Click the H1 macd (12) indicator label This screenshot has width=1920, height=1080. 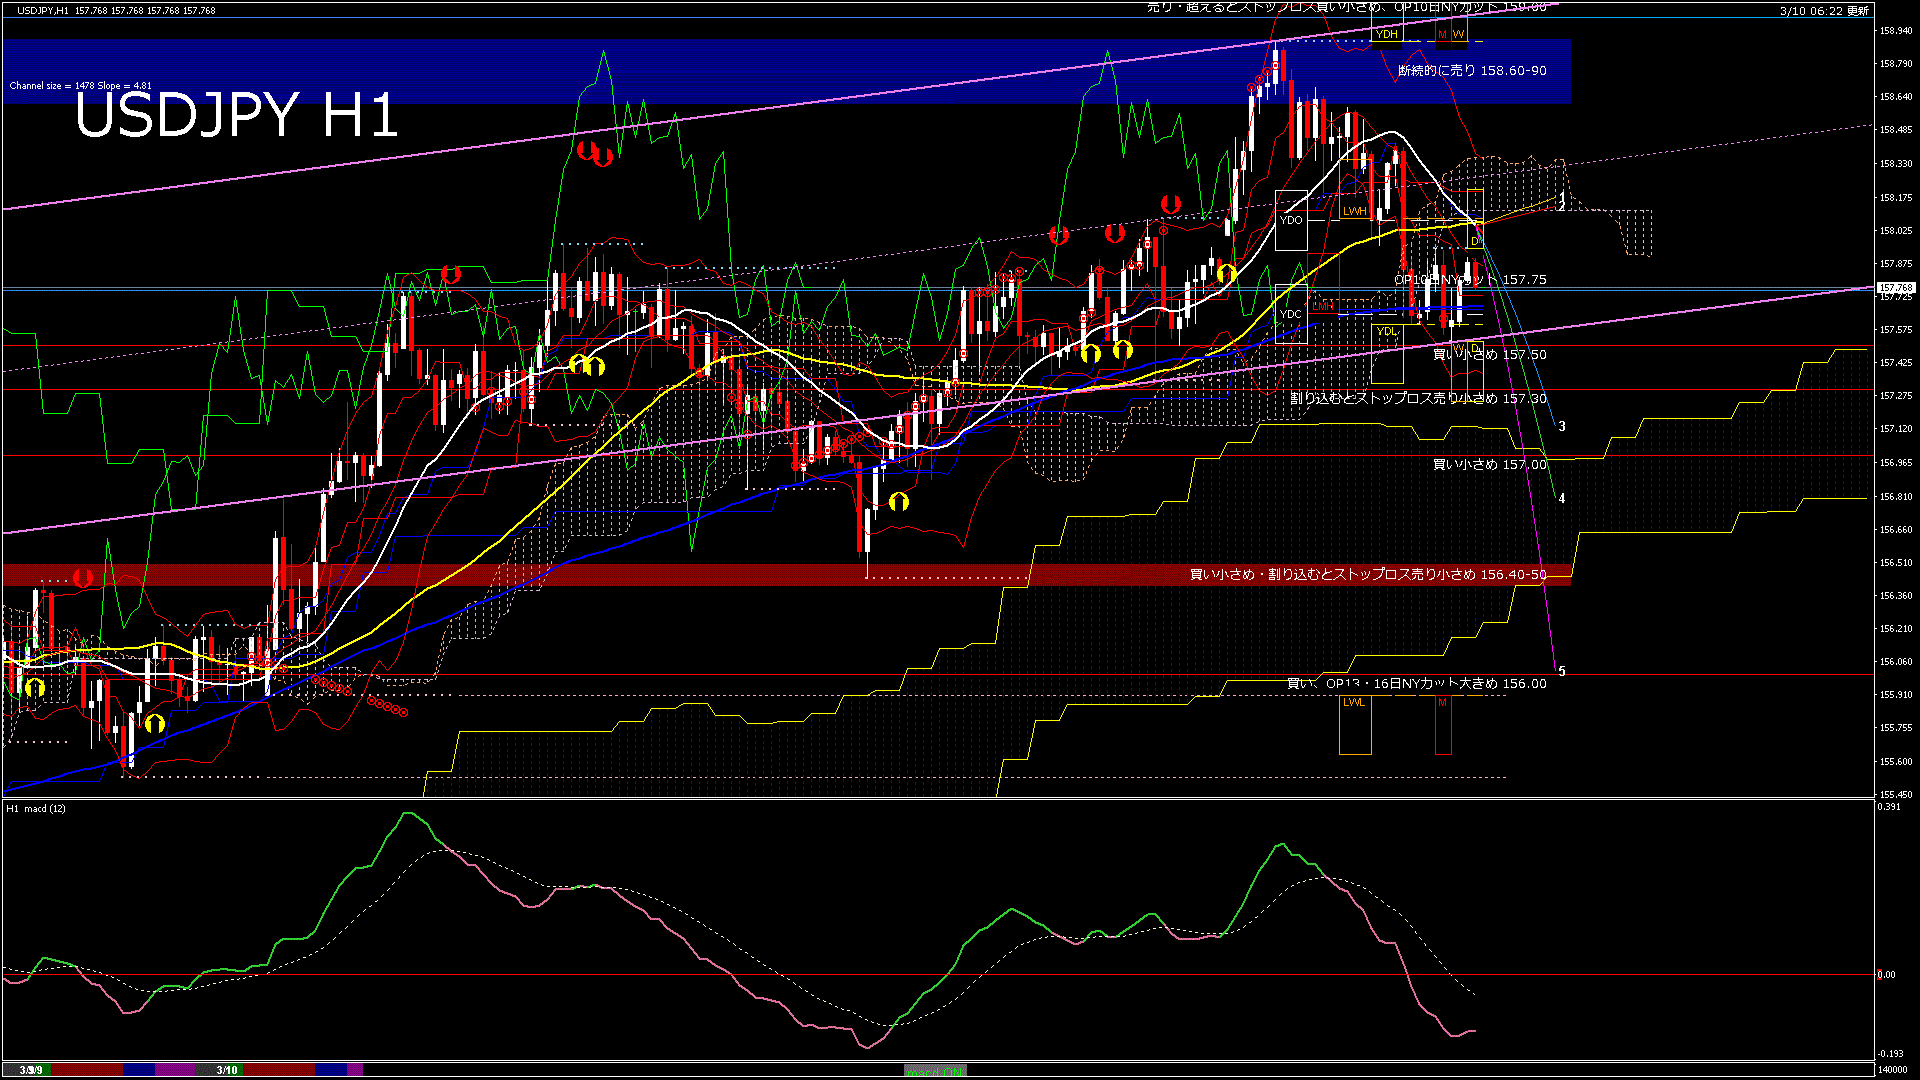[36, 808]
